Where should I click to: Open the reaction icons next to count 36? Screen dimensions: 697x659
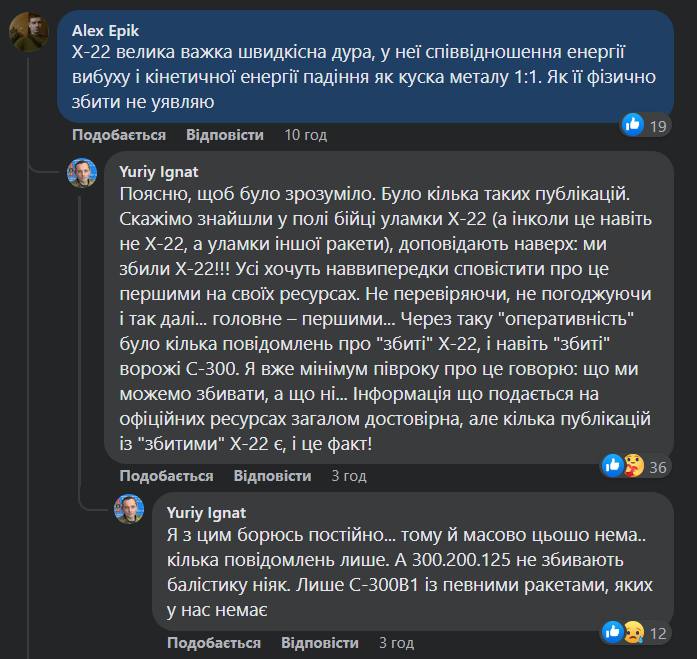tap(622, 465)
